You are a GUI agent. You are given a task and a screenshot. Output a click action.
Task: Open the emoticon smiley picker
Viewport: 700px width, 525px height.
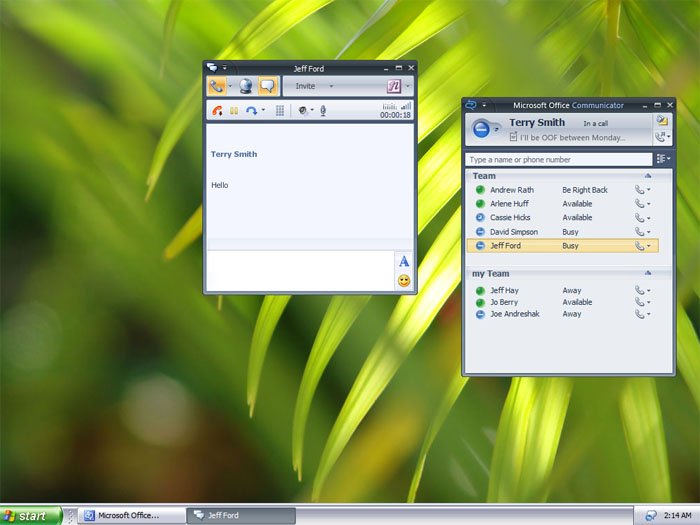tap(404, 281)
